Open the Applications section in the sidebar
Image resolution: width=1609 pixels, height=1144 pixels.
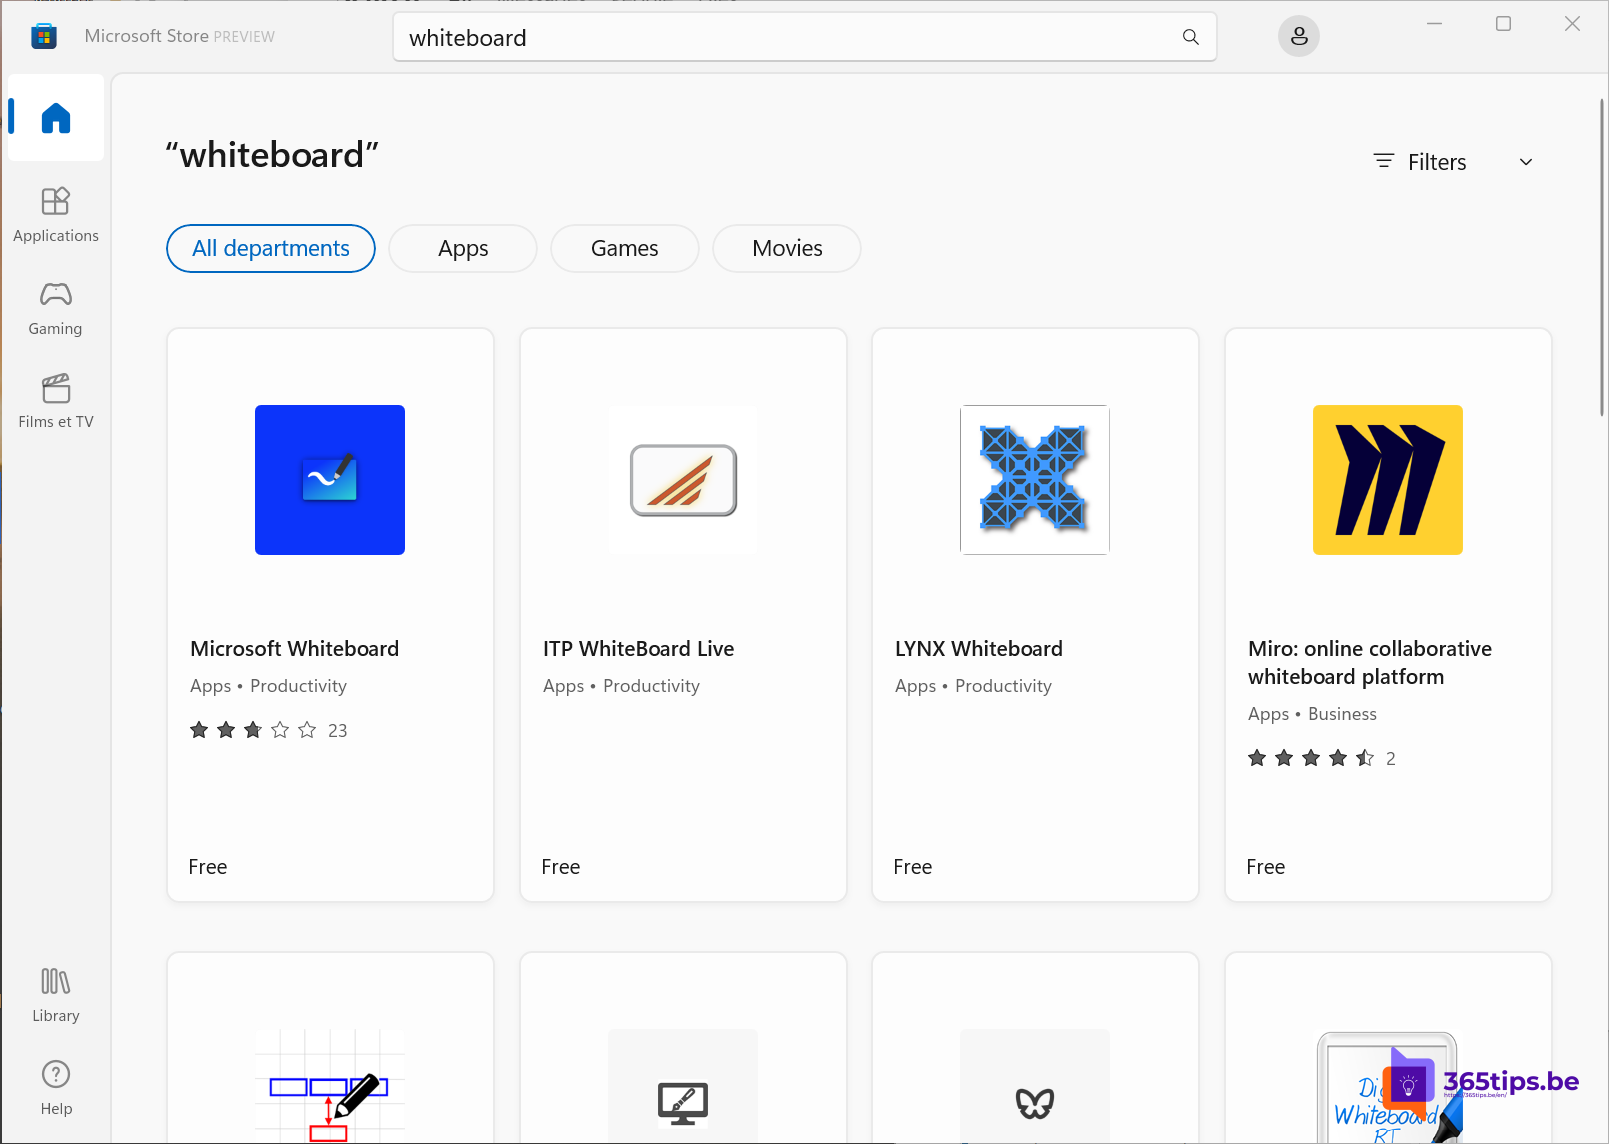[55, 213]
